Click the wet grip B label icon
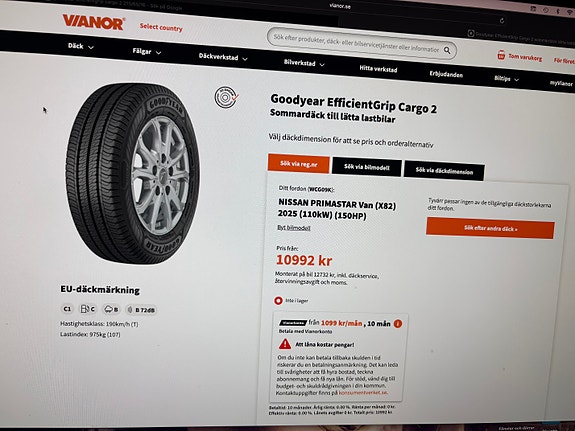The height and width of the screenshot is (431, 575). (x=111, y=309)
